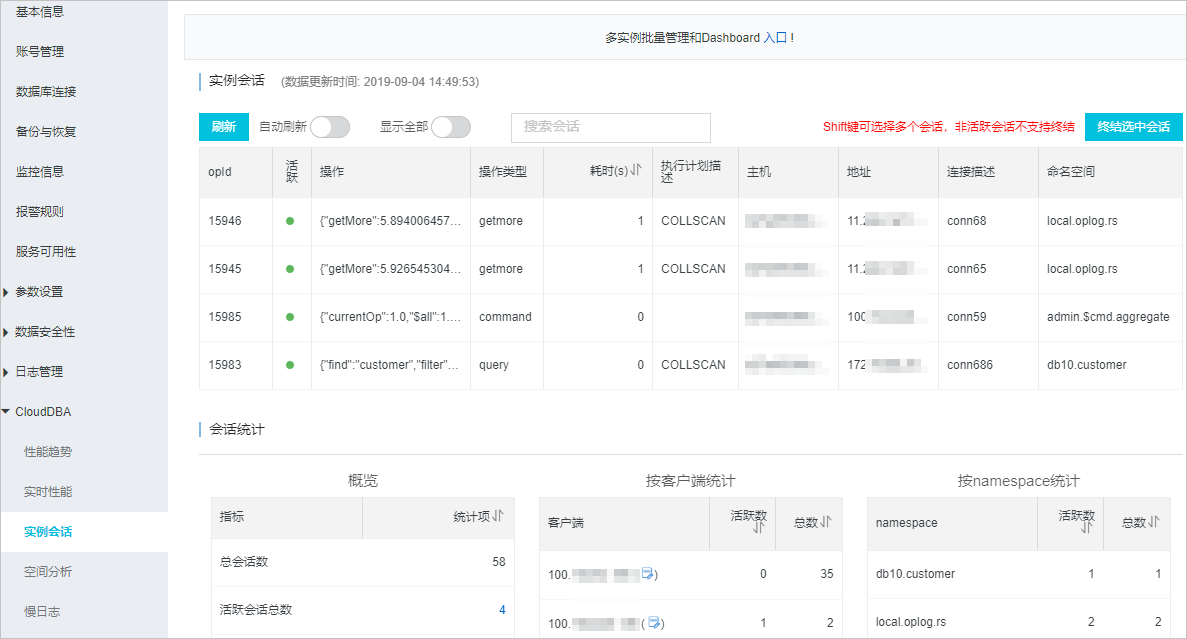Viewport: 1187px width, 639px height.
Task: Click db10.customer in namespace statistics
Action: (x=915, y=574)
